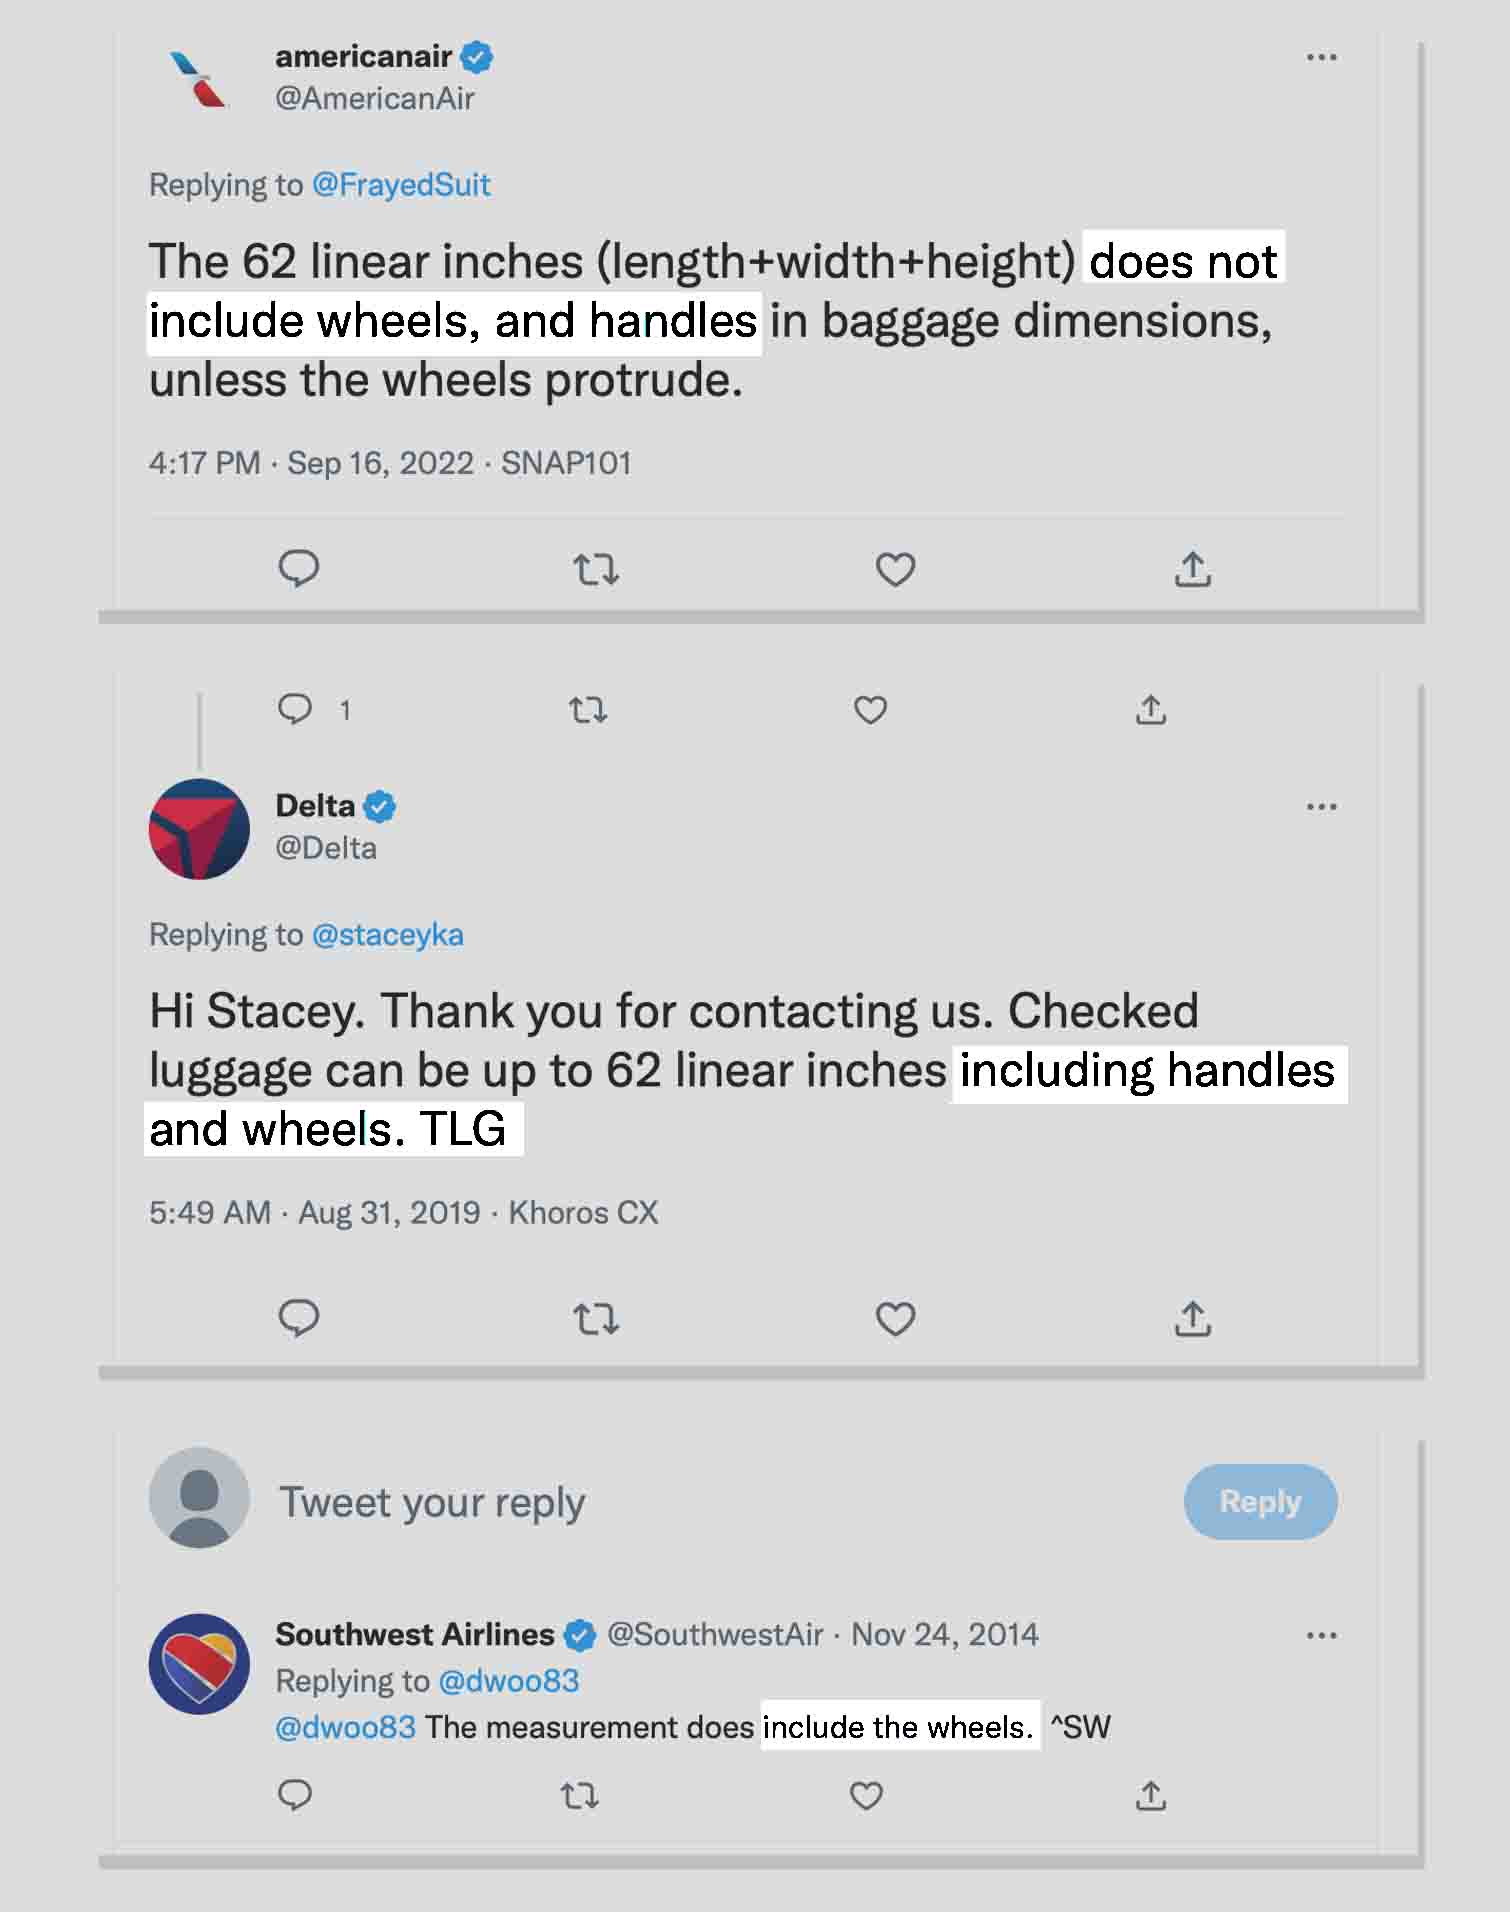
Task: Open more options on americanair tweet
Action: 1321,58
